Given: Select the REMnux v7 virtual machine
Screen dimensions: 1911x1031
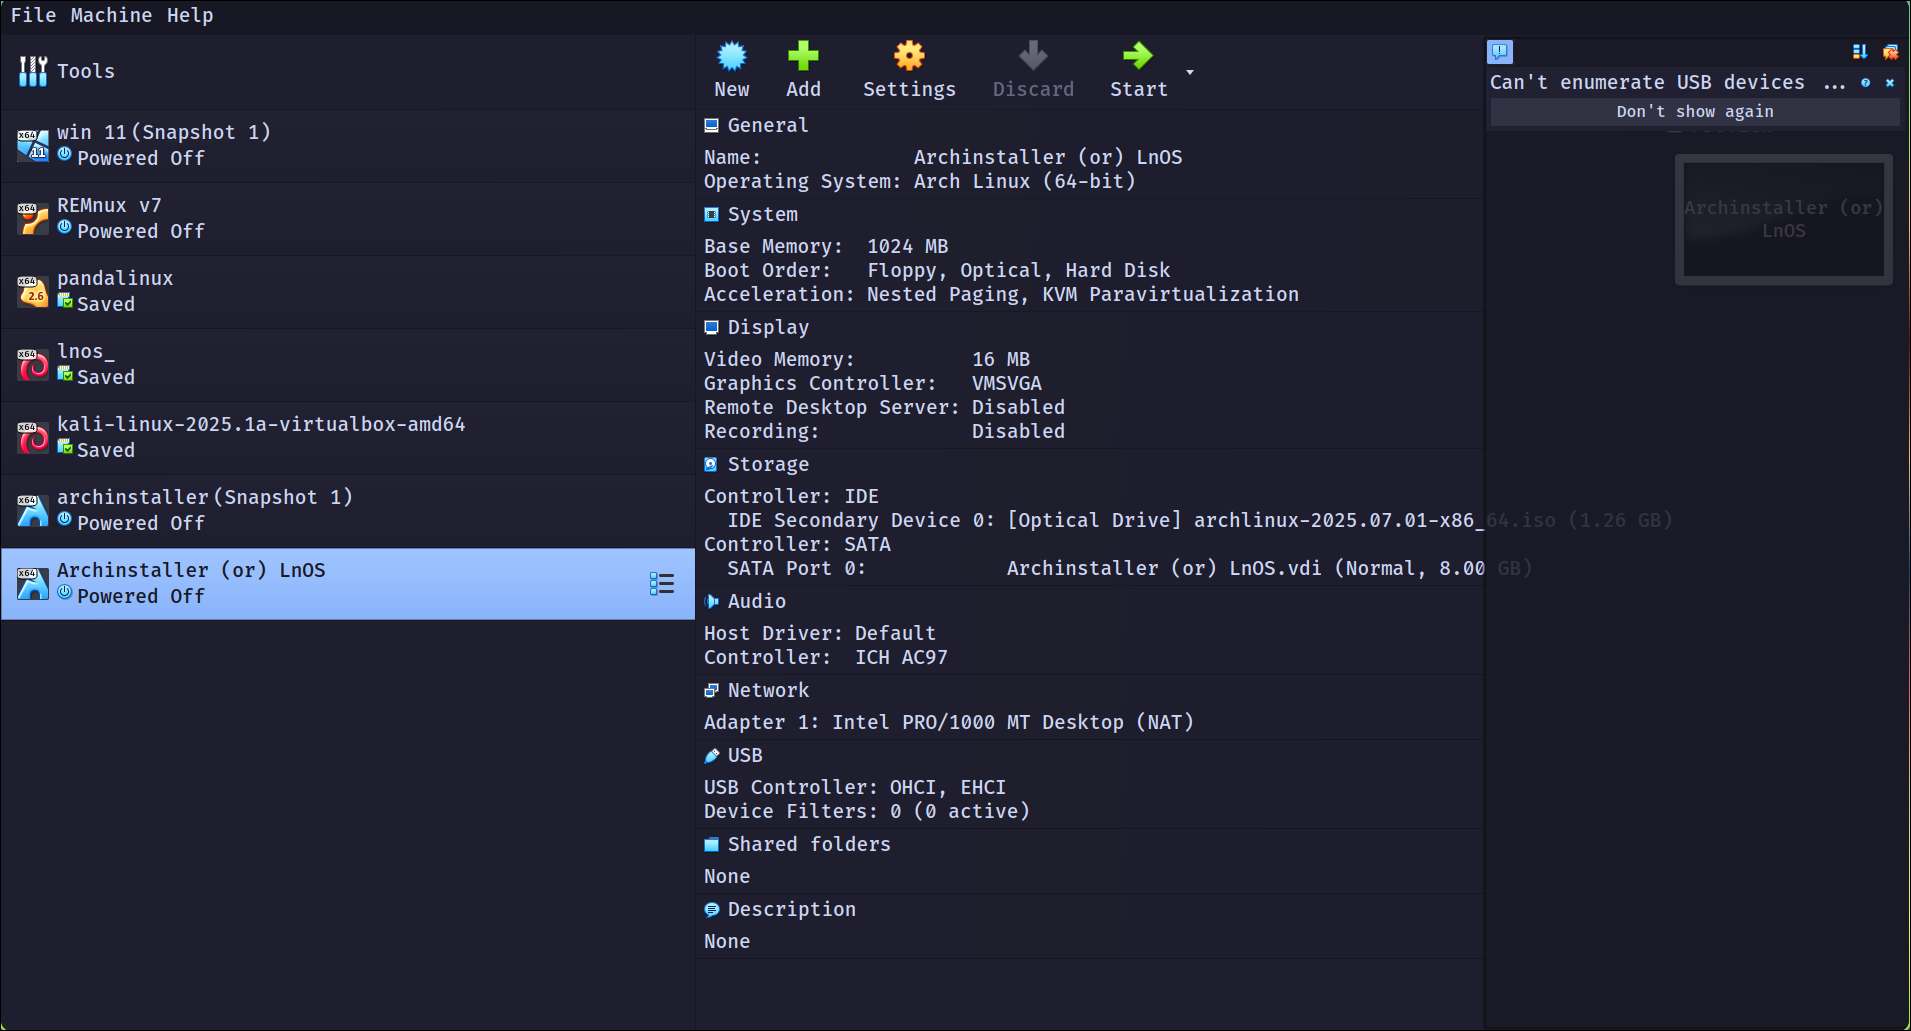Looking at the screenshot, I should click(348, 219).
